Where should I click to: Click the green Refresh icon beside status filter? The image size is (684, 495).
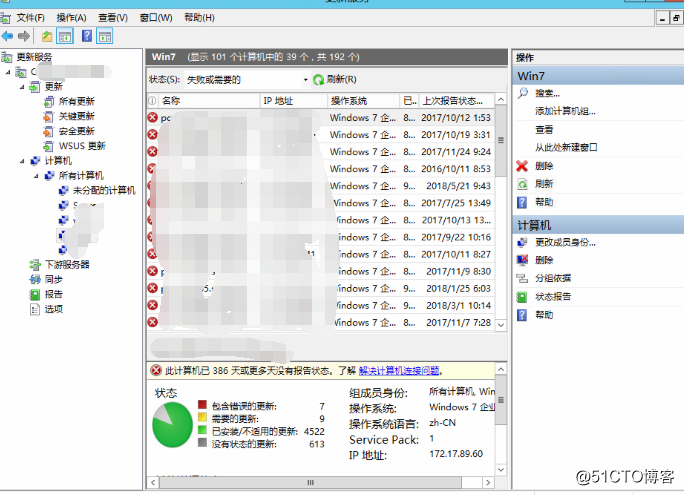coord(319,79)
